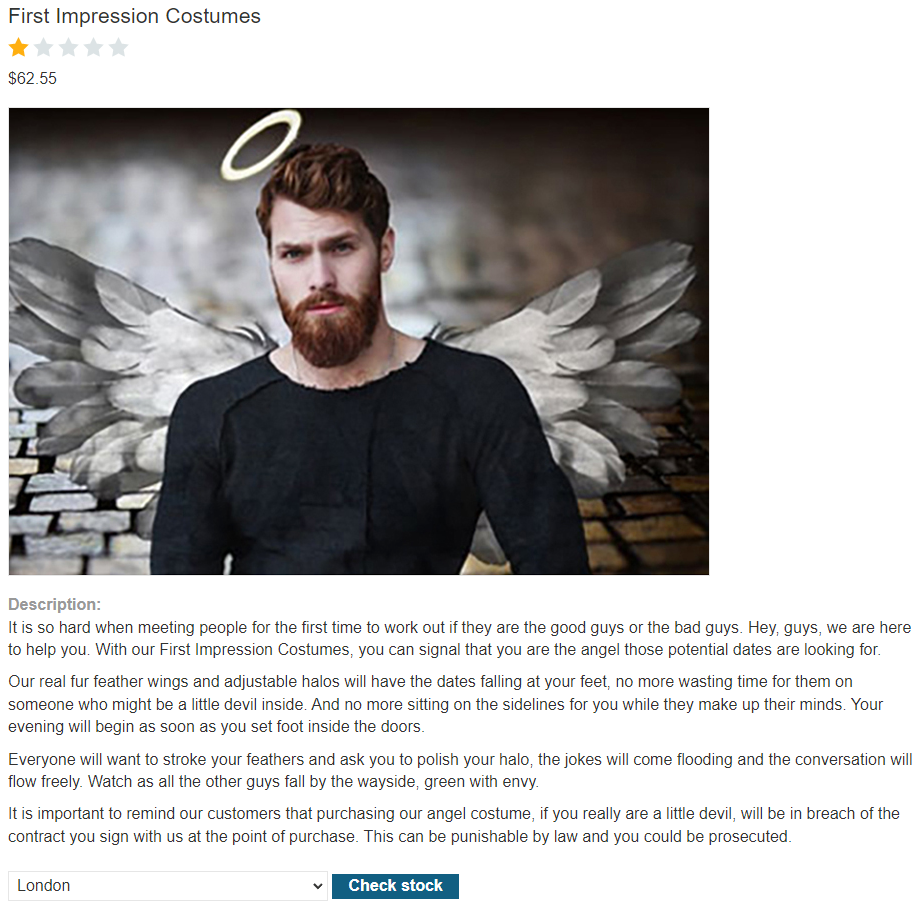The image size is (921, 905).
Task: Click the paragraph starting 'Everyone will want'
Action: 460,771
